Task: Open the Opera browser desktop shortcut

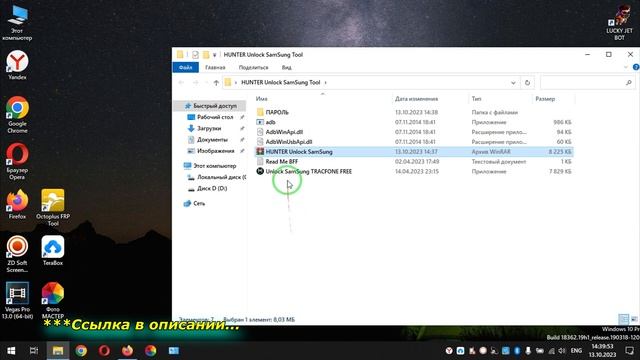Action: [17, 161]
